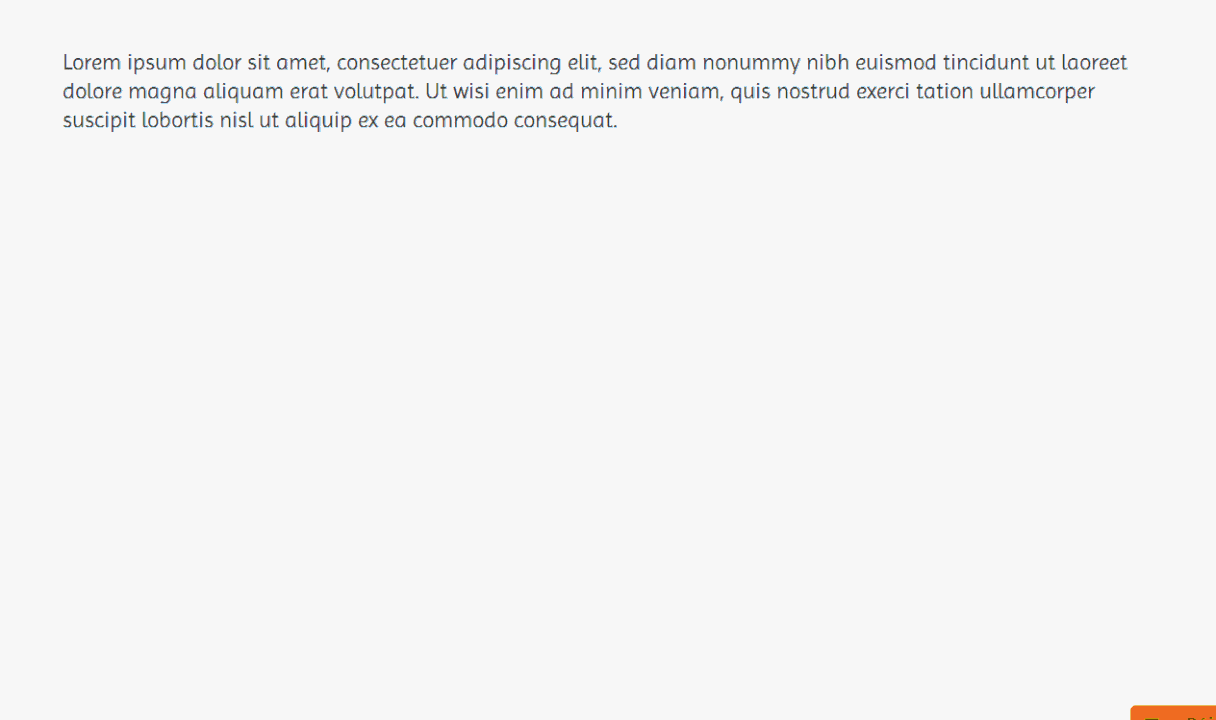Image resolution: width=1216 pixels, height=720 pixels.
Task: Click on the word "wisi"
Action: point(473,92)
